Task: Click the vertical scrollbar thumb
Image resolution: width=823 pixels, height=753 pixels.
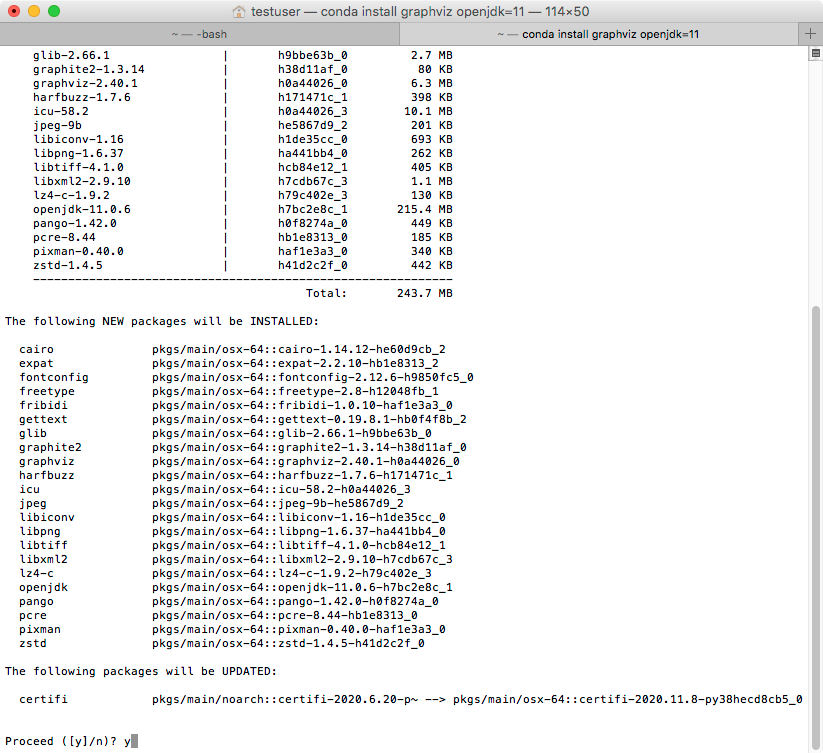Action: (816, 527)
